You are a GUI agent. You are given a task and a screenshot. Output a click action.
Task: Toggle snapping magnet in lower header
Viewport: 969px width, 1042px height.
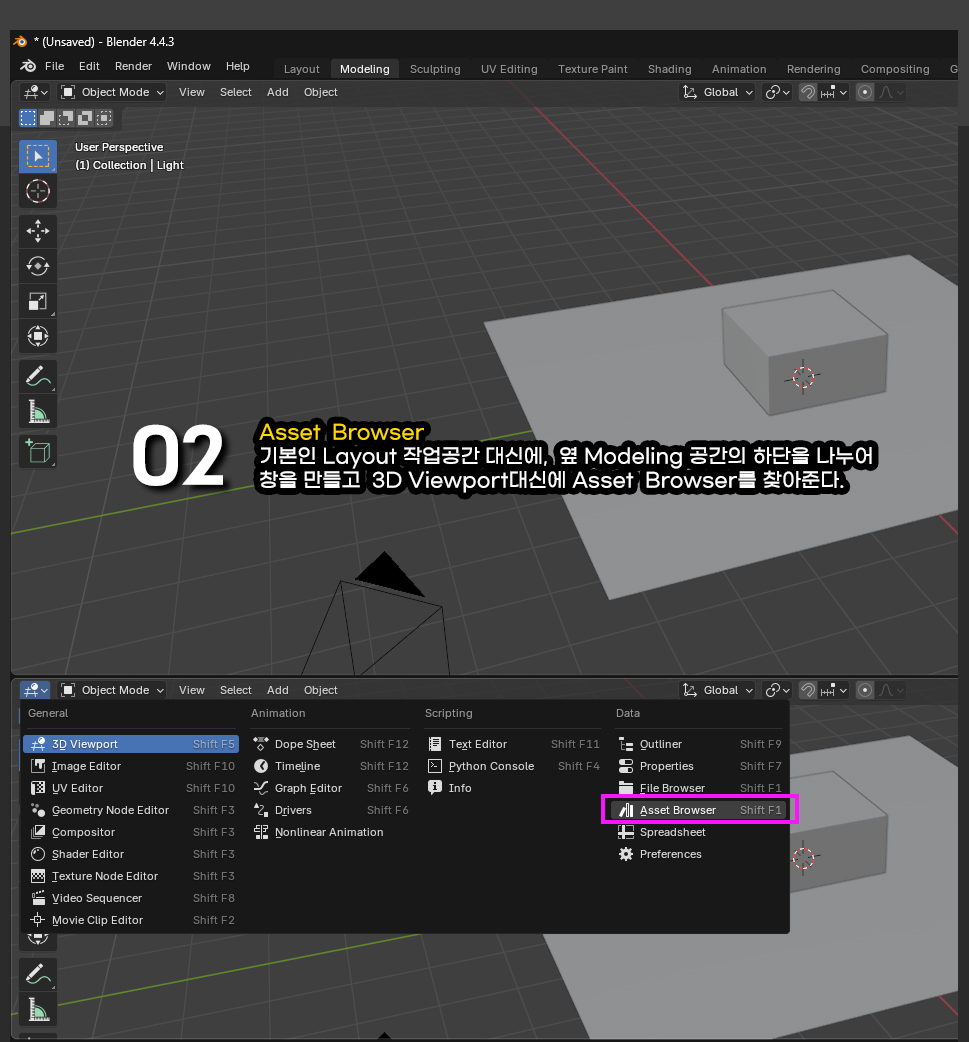[808, 690]
